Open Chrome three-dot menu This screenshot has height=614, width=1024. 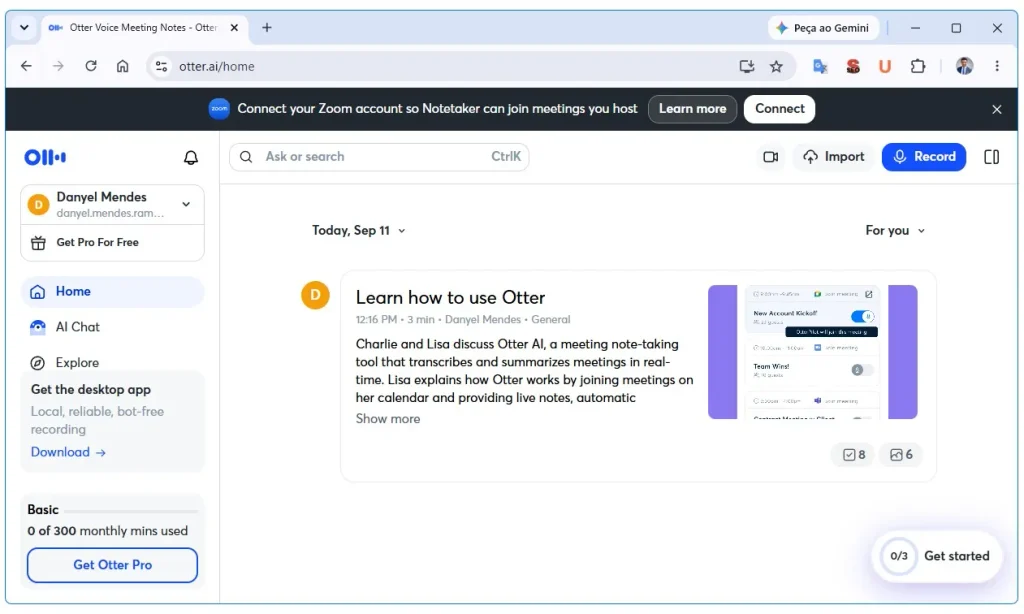pyautogui.click(x=997, y=66)
